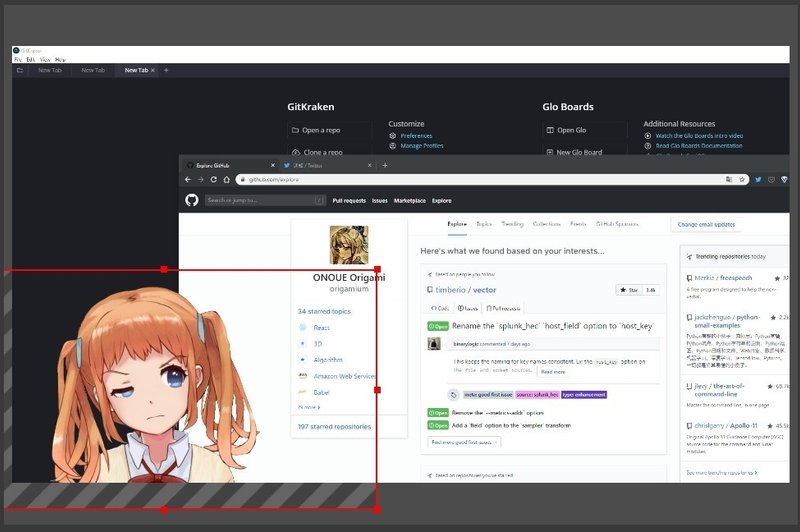This screenshot has height=532, width=800.
Task: Click Pull requests in GitHub header
Action: (349, 201)
